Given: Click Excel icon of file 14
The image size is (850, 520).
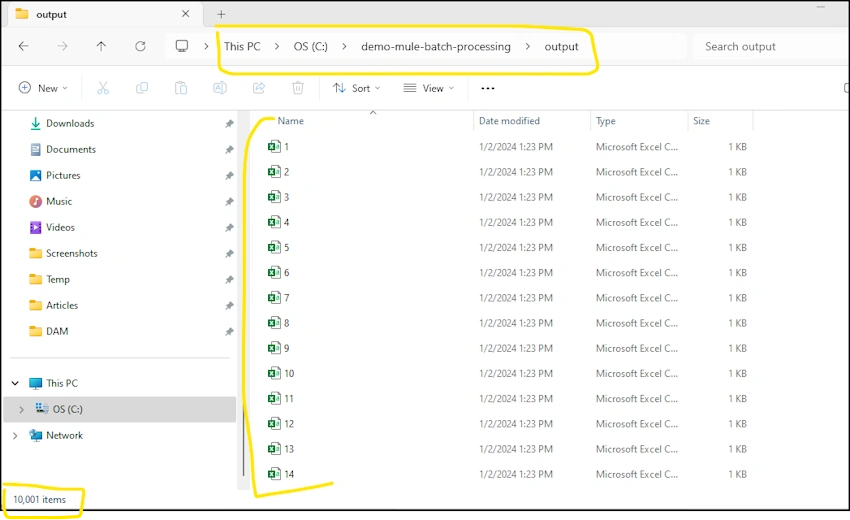Looking at the screenshot, I should 274,474.
